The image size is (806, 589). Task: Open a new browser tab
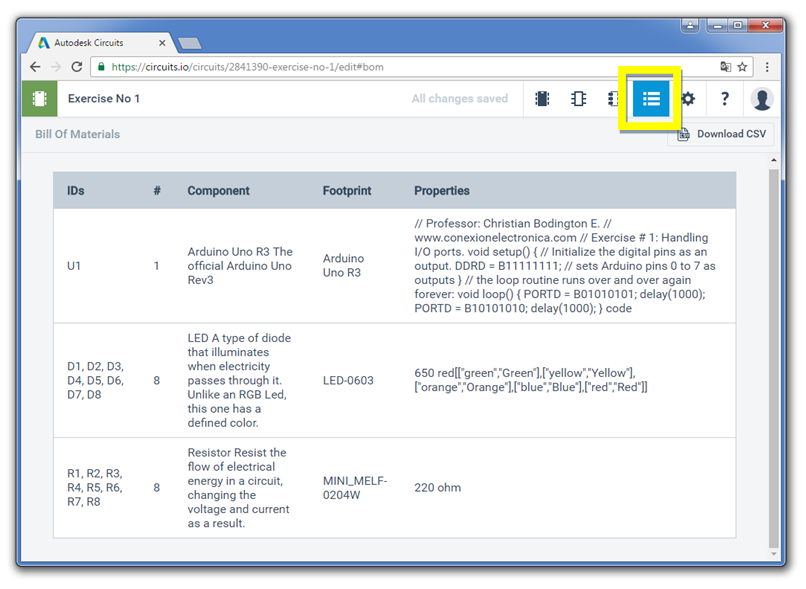(x=190, y=43)
